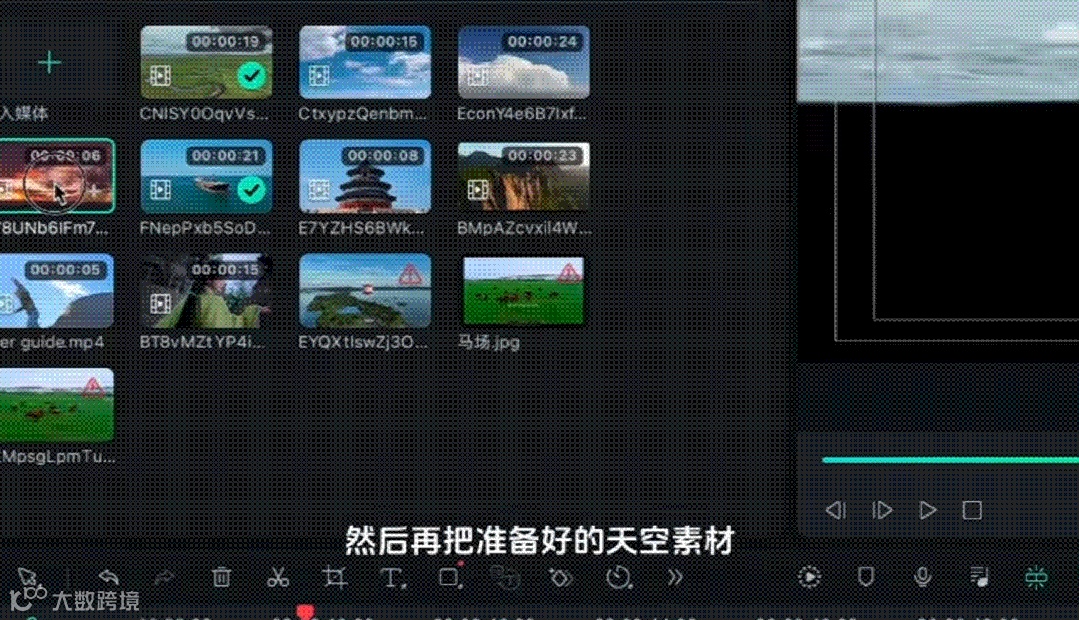Expand more tools with the double-chevron
1079x620 pixels.
[674, 577]
